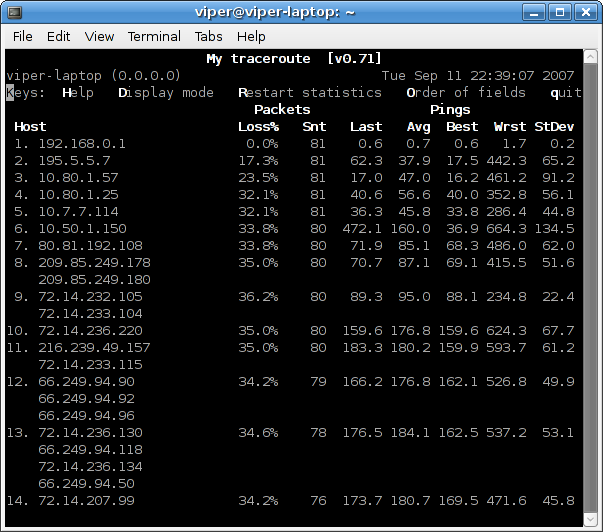Click the scrollbar up arrow
Viewport: 603px width, 532px height.
click(590, 57)
